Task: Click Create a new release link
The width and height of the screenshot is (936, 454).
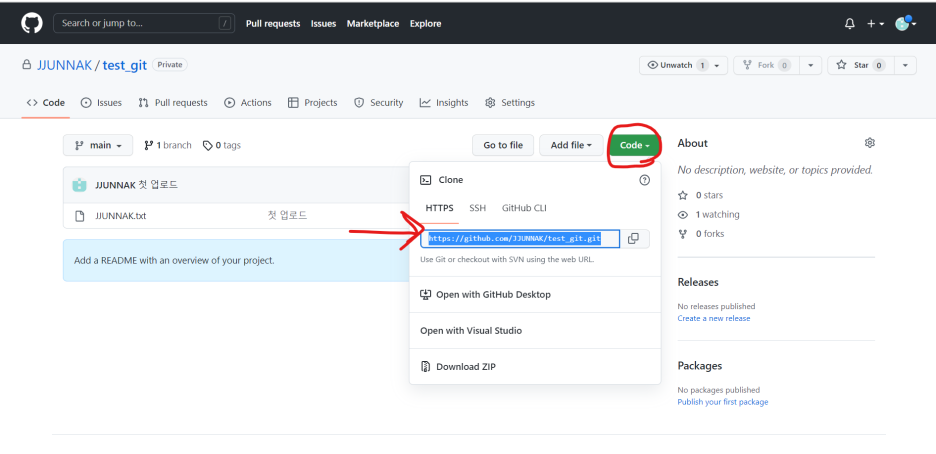Action: point(713,319)
